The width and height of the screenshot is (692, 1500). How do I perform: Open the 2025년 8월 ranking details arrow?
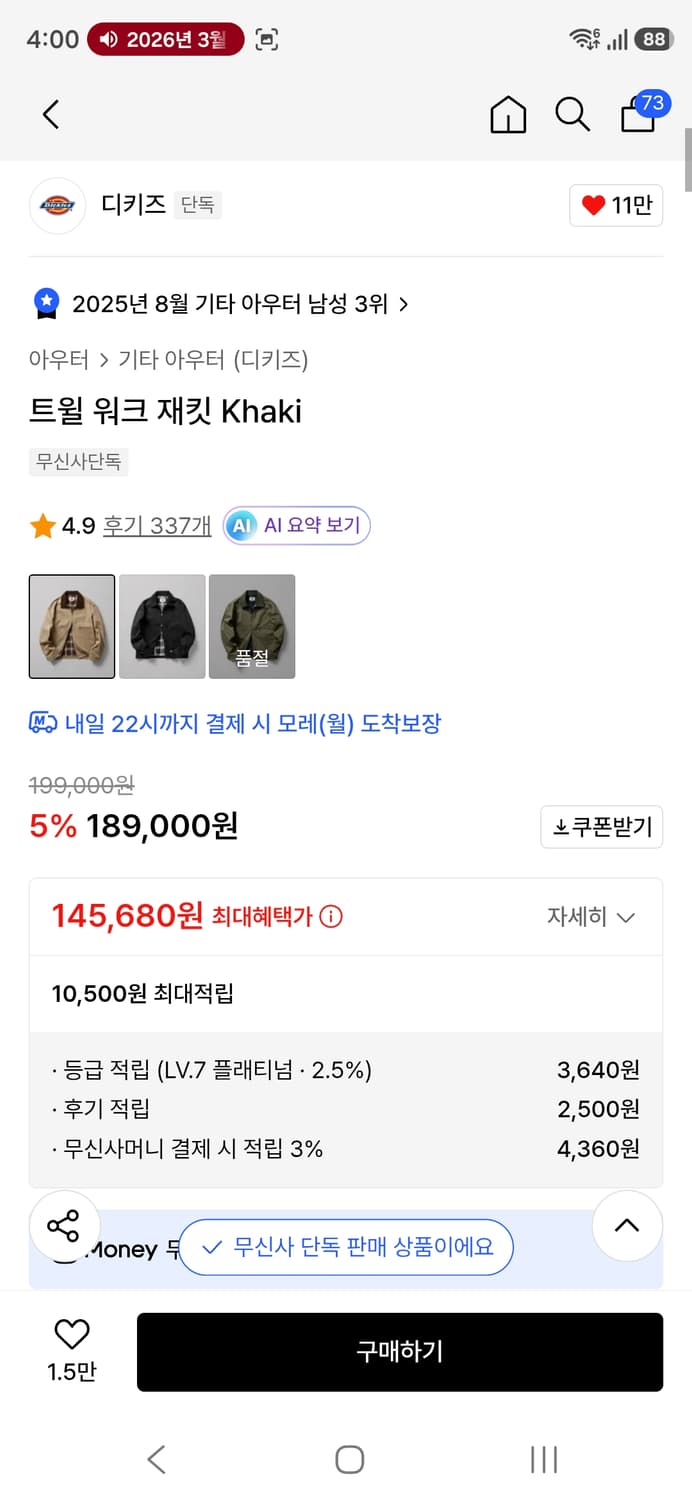click(404, 303)
